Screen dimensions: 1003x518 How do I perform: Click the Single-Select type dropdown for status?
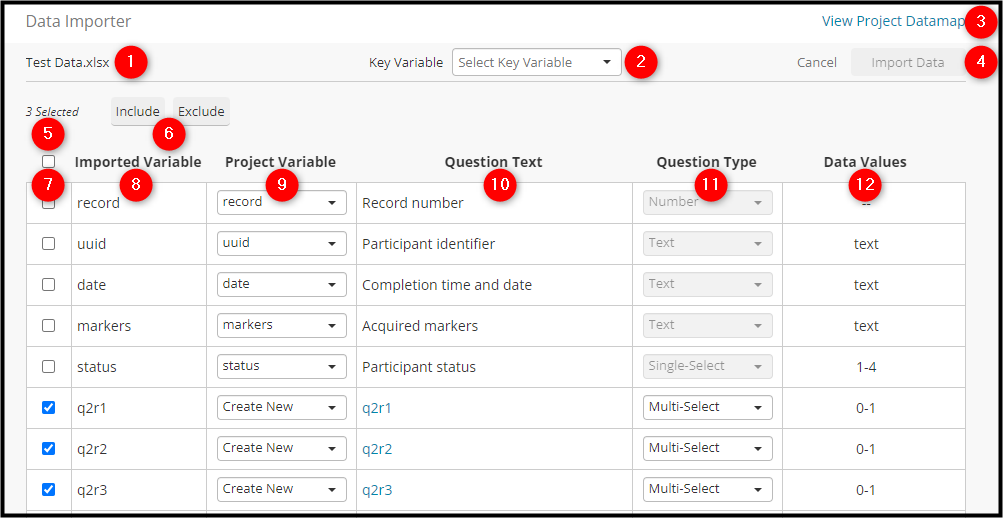(707, 366)
